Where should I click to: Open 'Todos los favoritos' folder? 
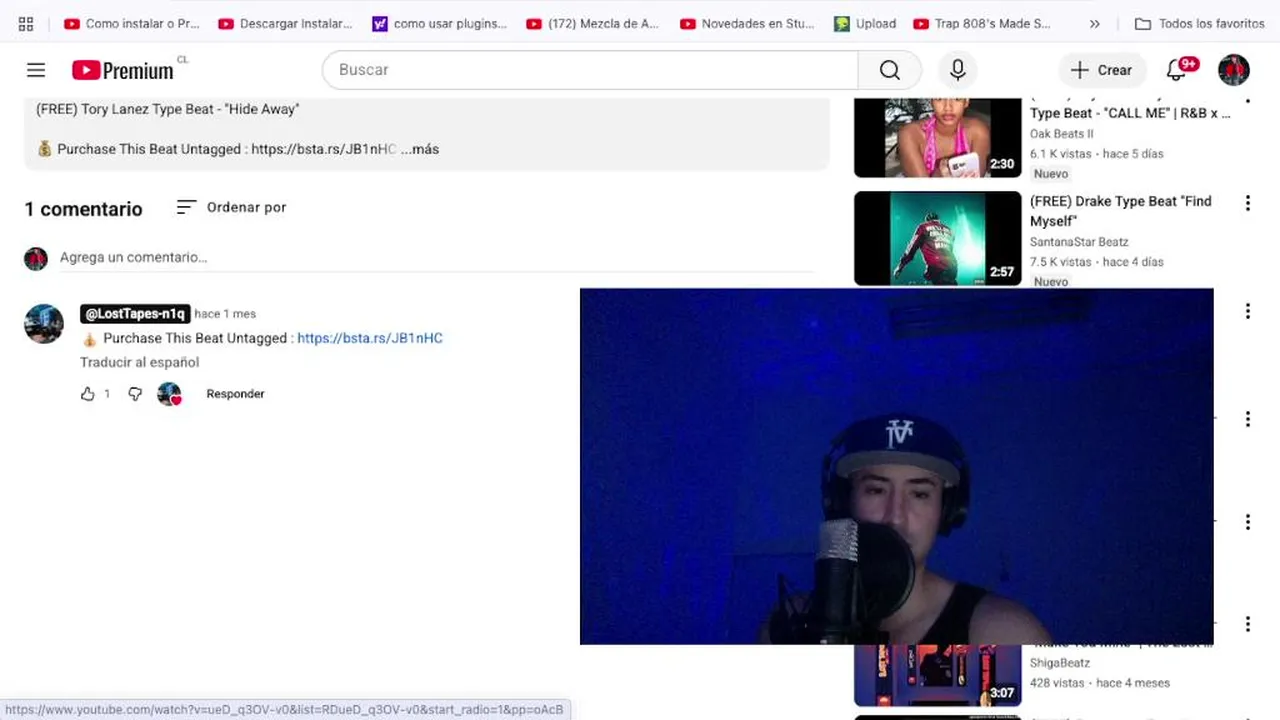pos(1199,23)
